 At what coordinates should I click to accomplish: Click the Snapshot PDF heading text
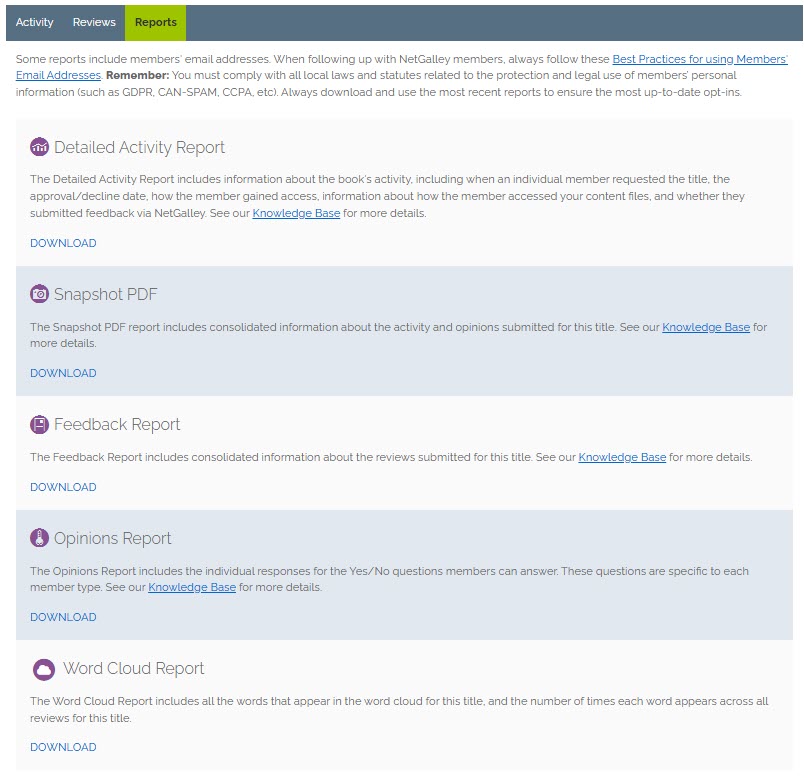pos(105,294)
